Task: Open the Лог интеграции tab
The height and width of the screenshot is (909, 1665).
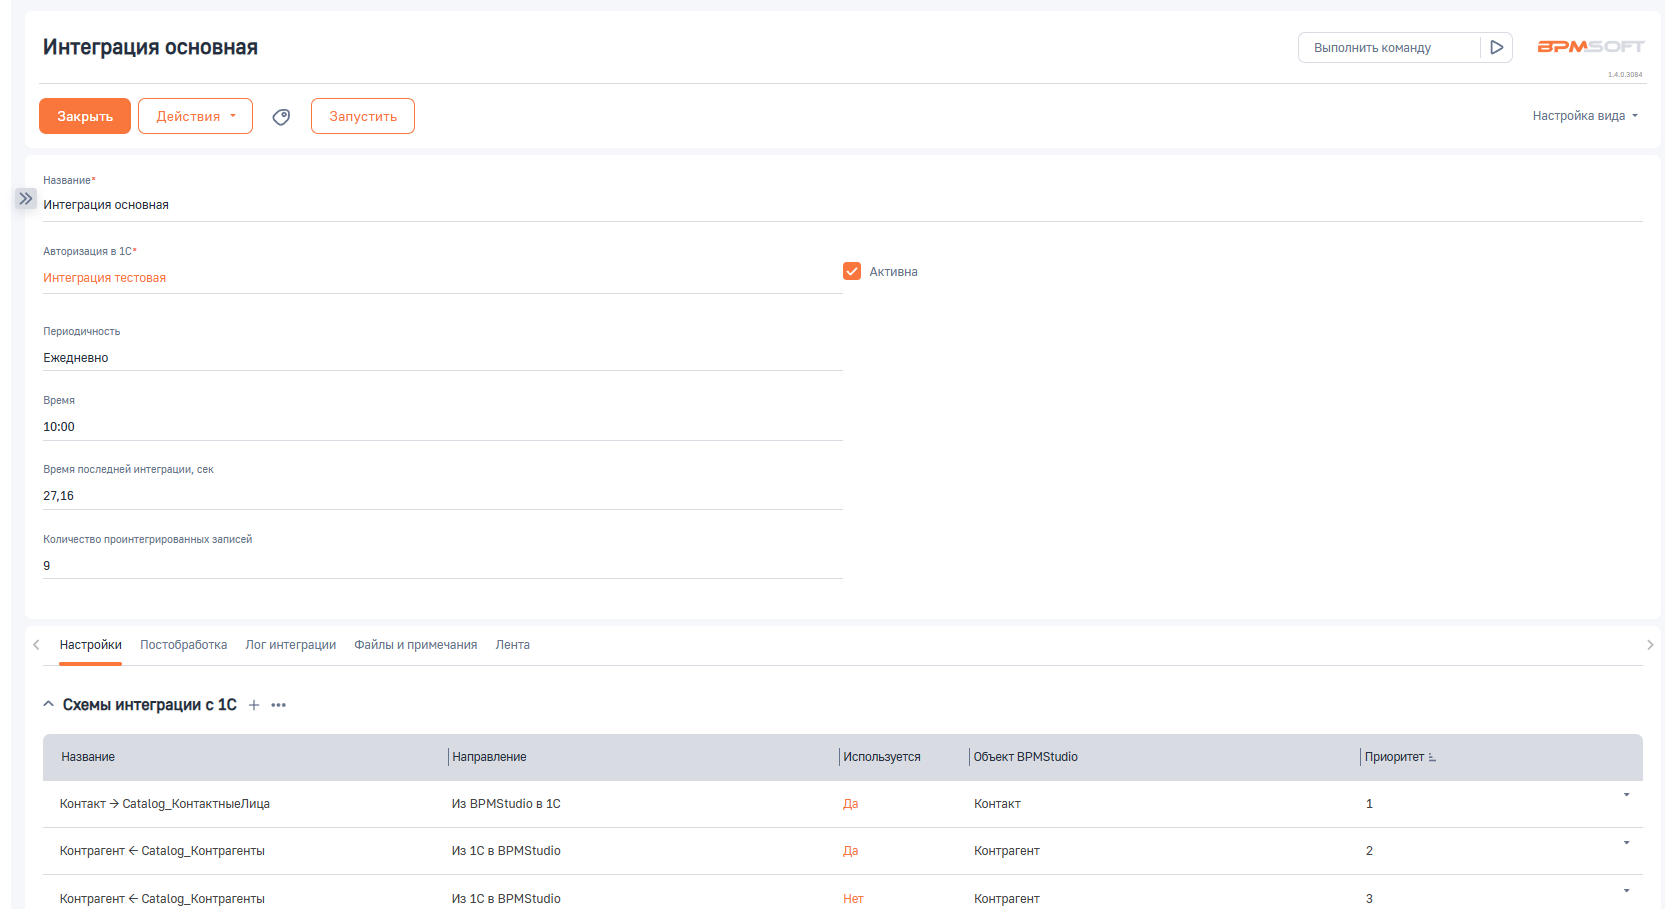Action: 290,645
